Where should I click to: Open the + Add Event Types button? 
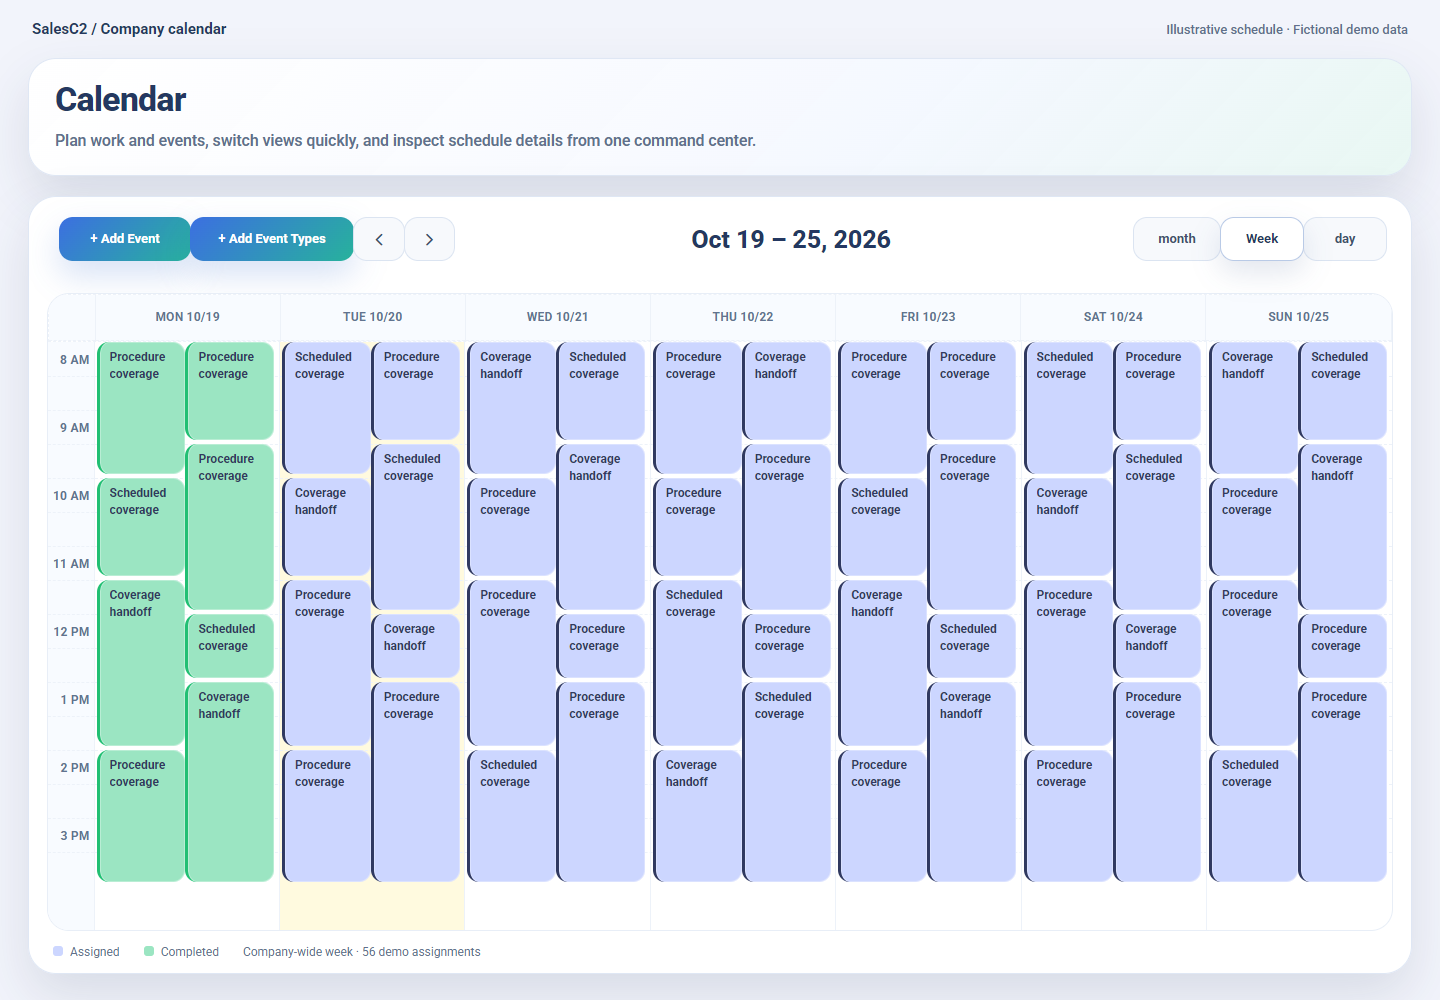click(272, 239)
